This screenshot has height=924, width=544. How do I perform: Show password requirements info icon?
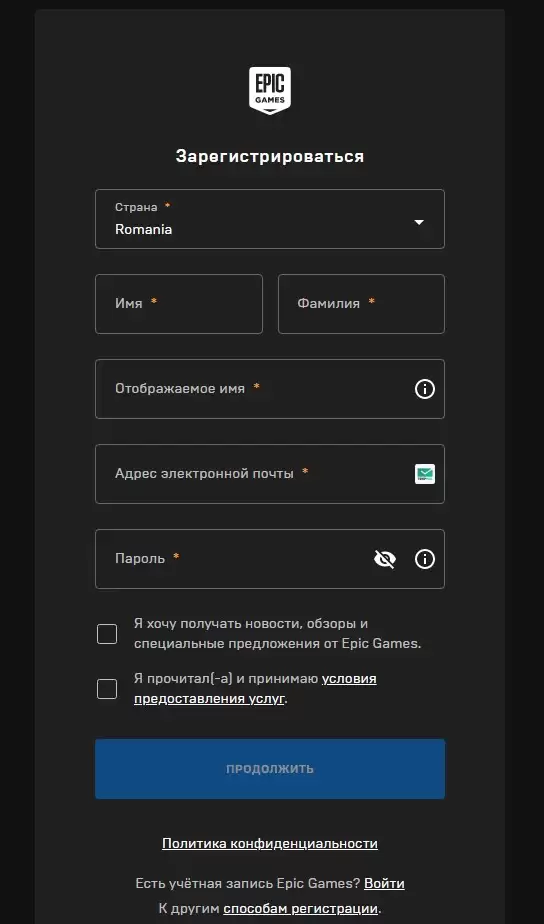(424, 559)
